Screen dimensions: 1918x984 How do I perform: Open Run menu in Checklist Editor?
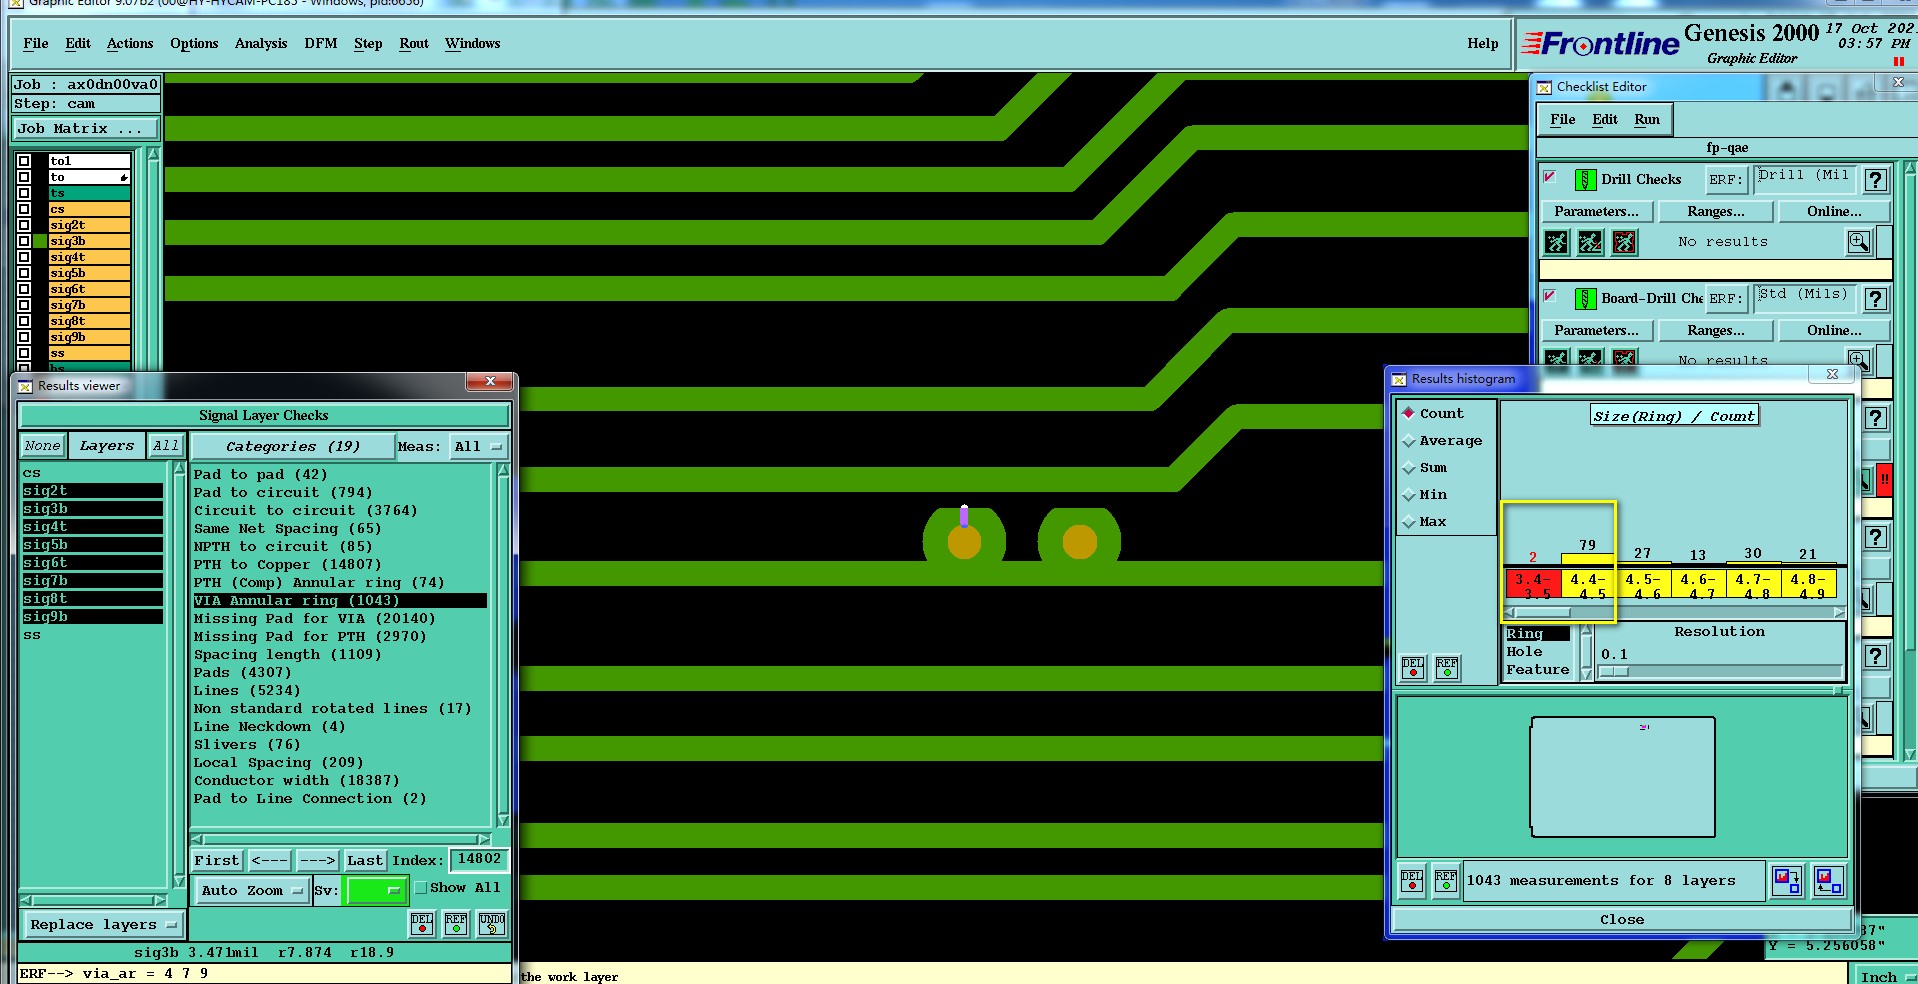click(x=1647, y=119)
